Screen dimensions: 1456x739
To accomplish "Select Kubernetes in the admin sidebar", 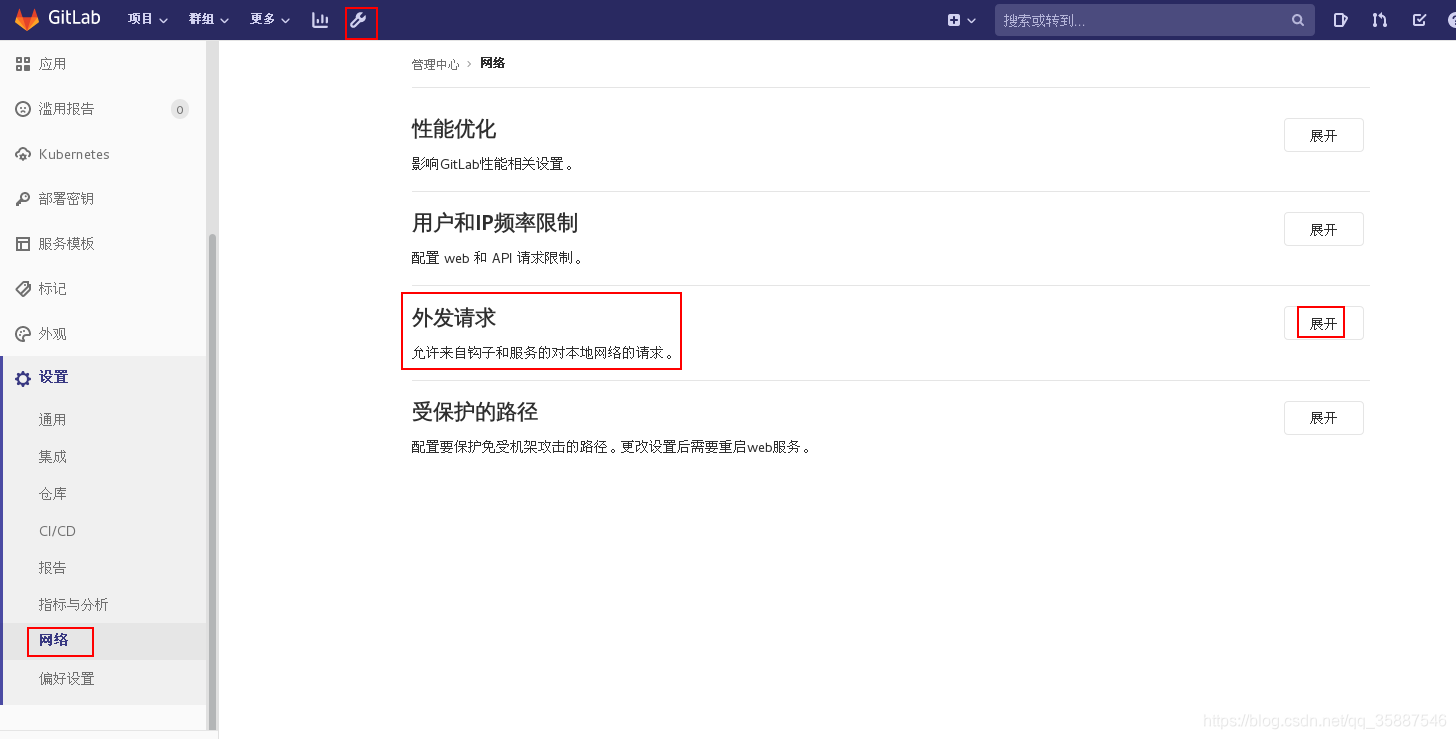I will pos(73,154).
